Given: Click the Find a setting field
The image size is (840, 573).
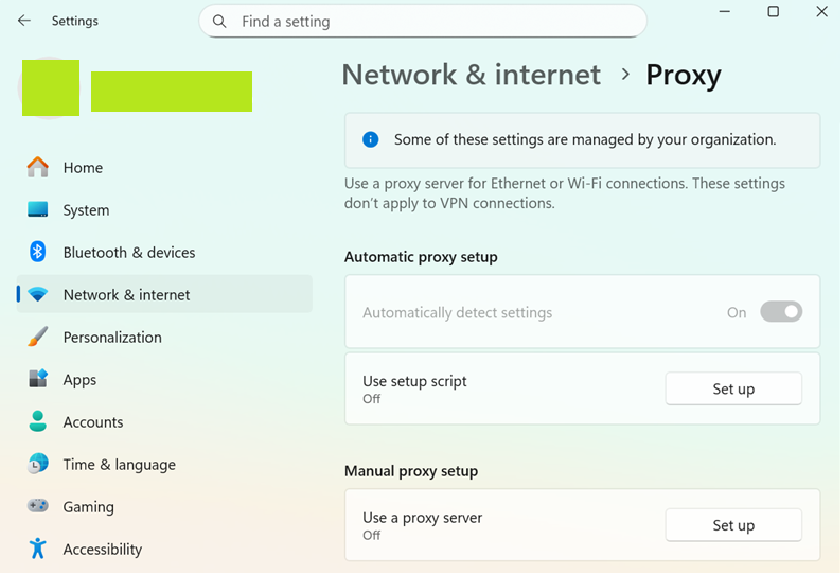Looking at the screenshot, I should click(x=430, y=21).
